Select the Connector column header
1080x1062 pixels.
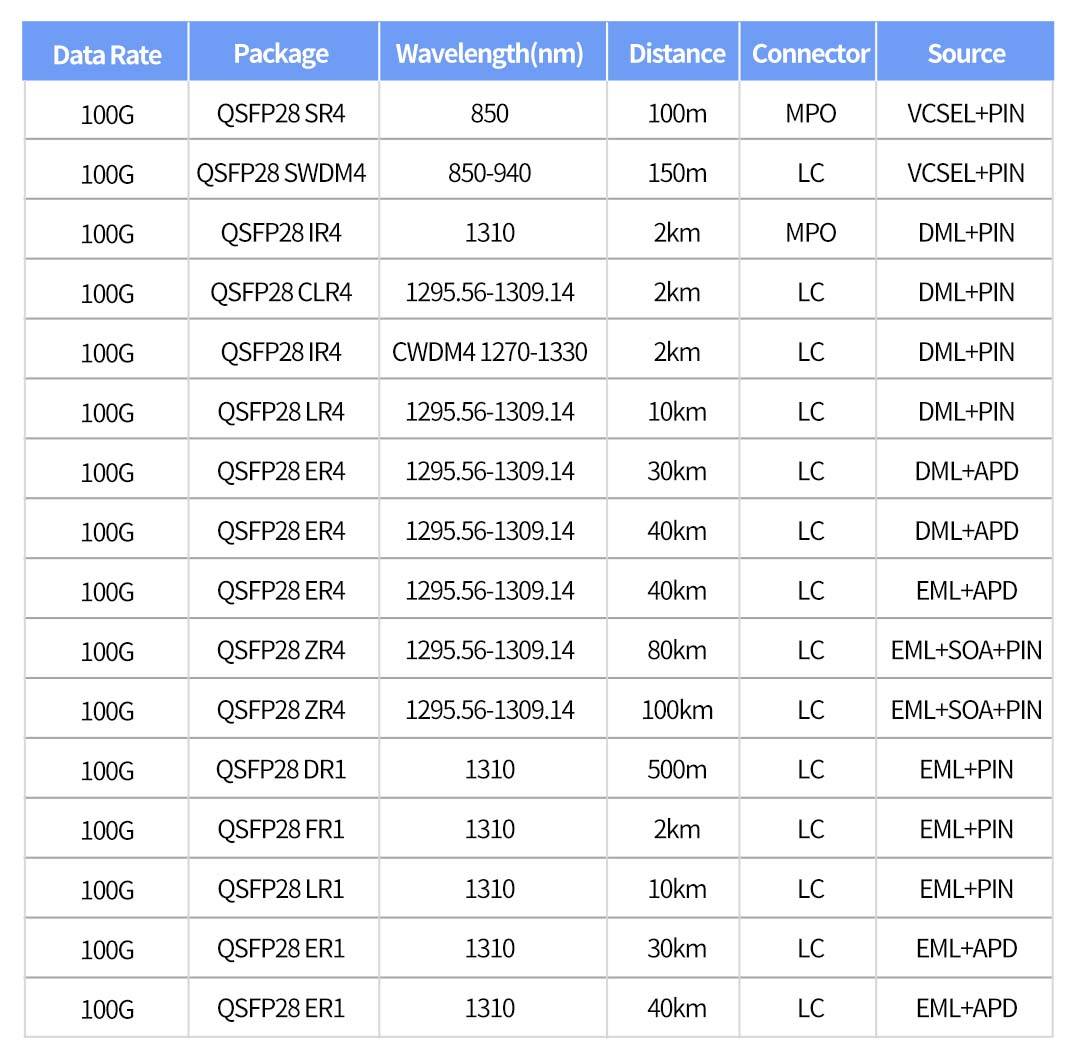(x=810, y=53)
